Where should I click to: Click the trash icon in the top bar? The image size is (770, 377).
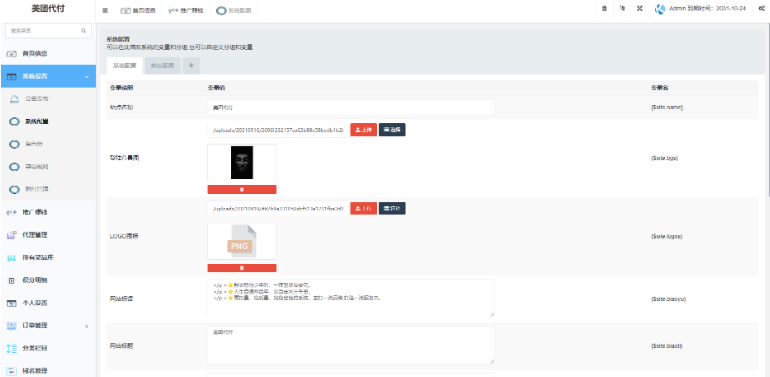pyautogui.click(x=605, y=8)
